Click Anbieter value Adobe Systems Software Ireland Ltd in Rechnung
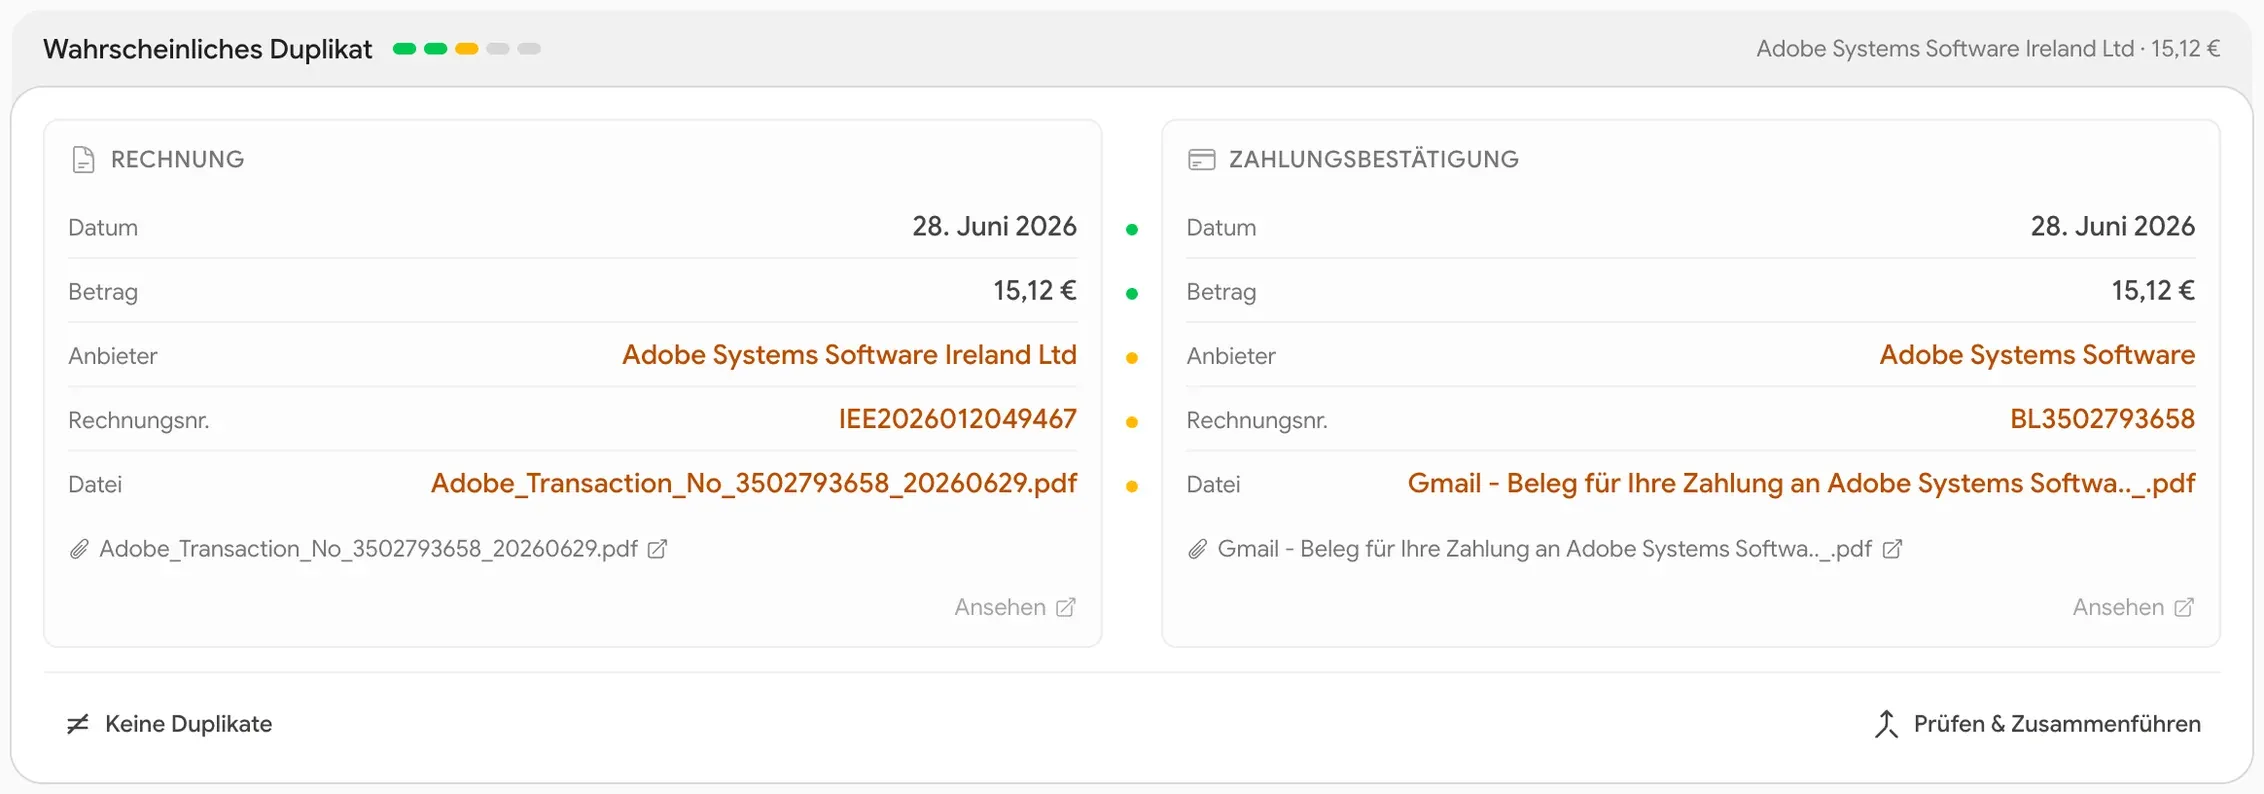Screen dimensions: 2264x794 [x=849, y=355]
